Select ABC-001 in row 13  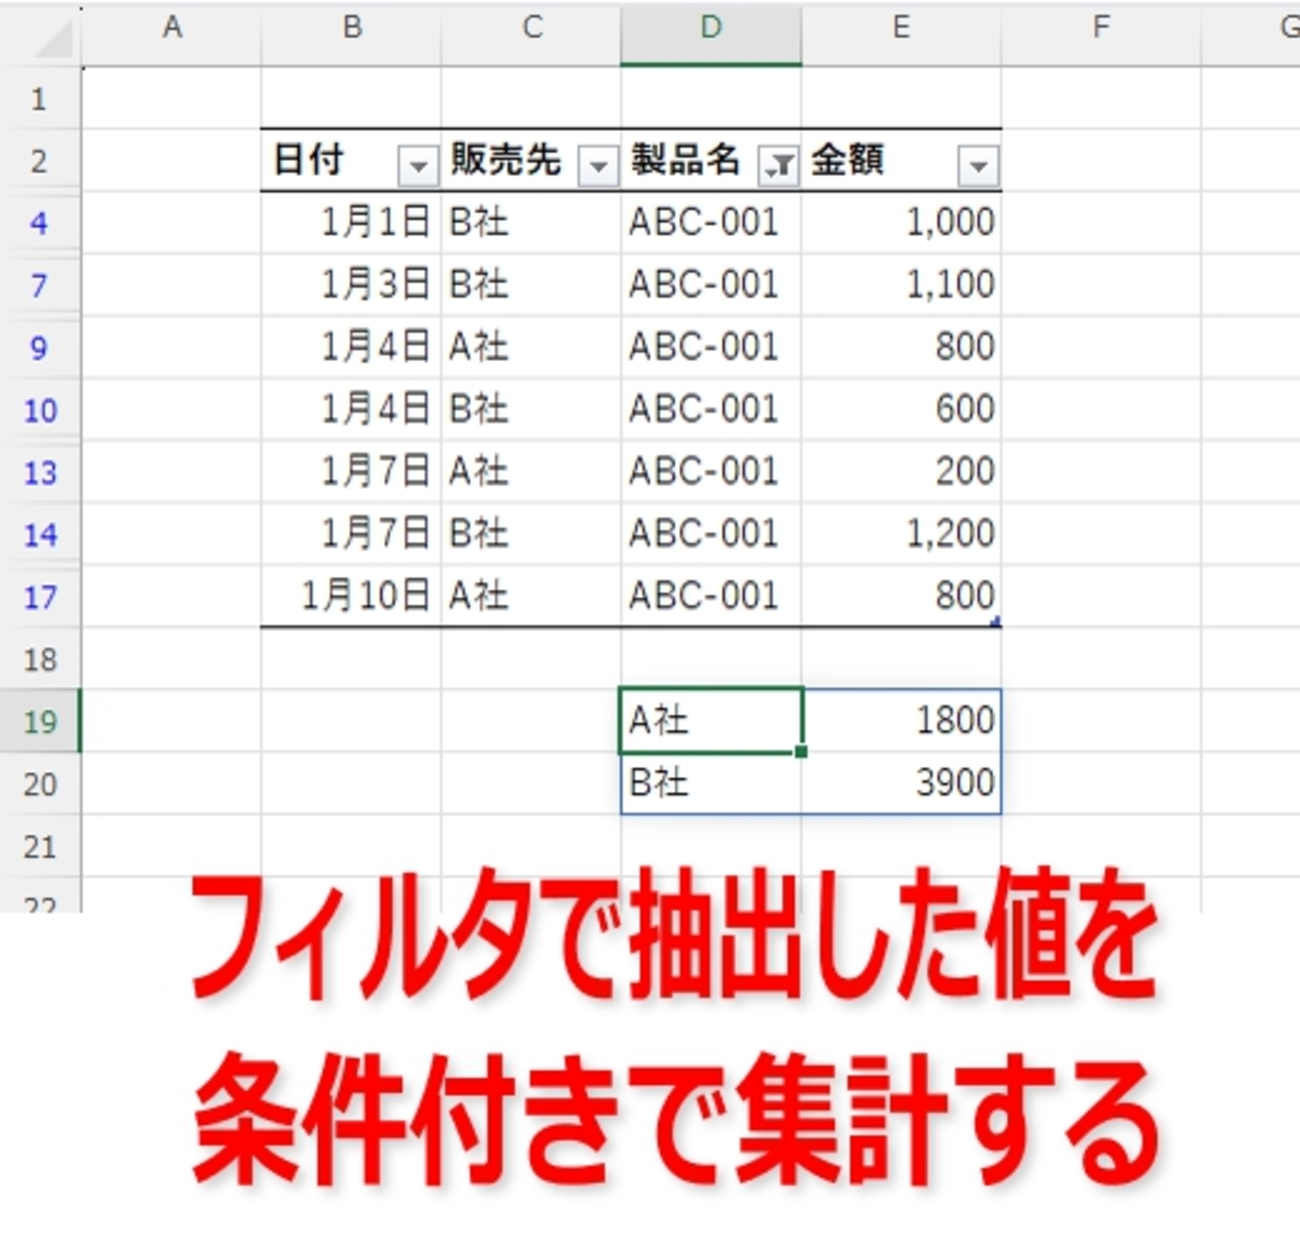[711, 472]
